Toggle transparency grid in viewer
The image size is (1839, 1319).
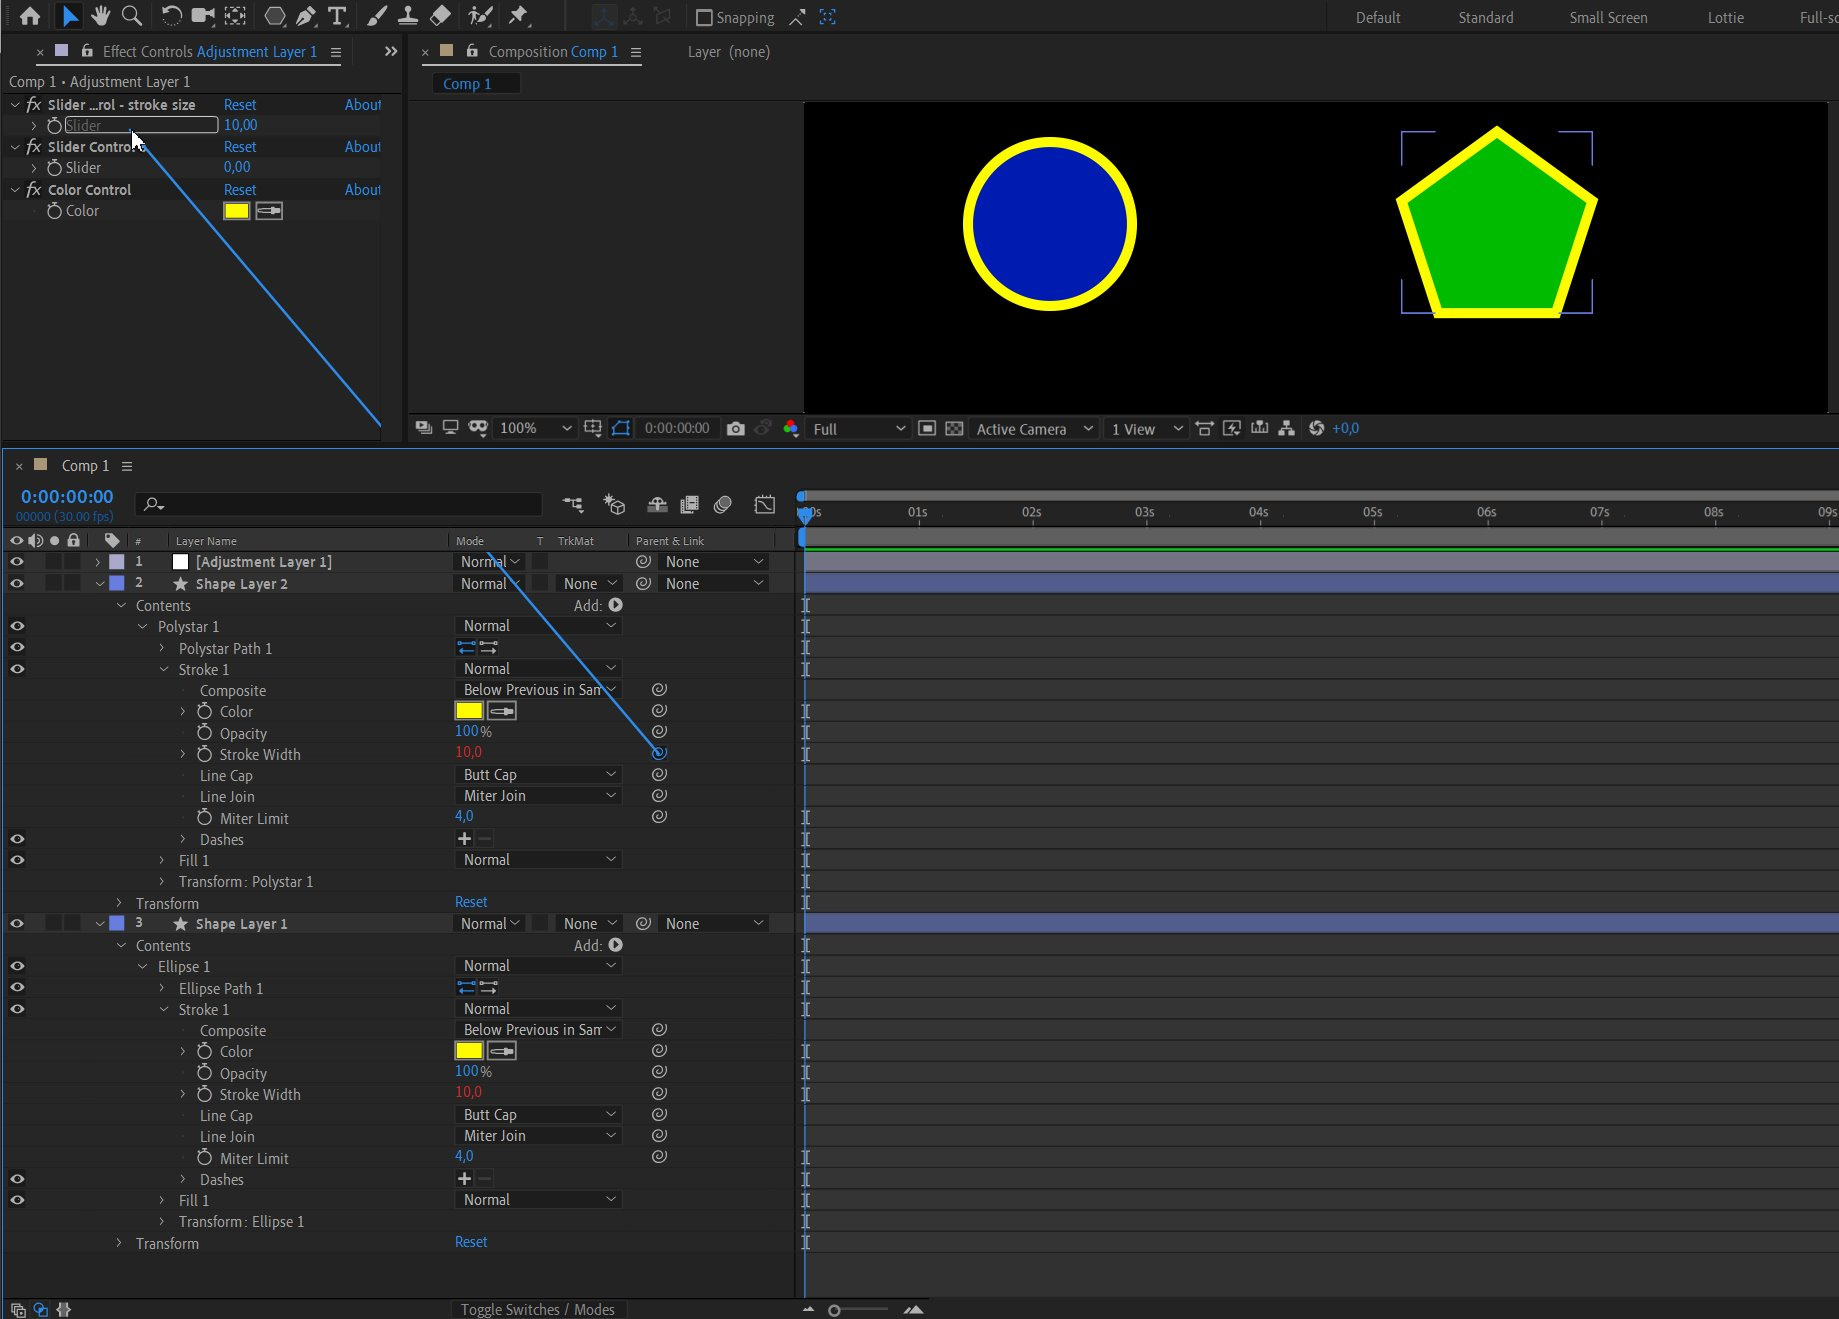point(954,428)
